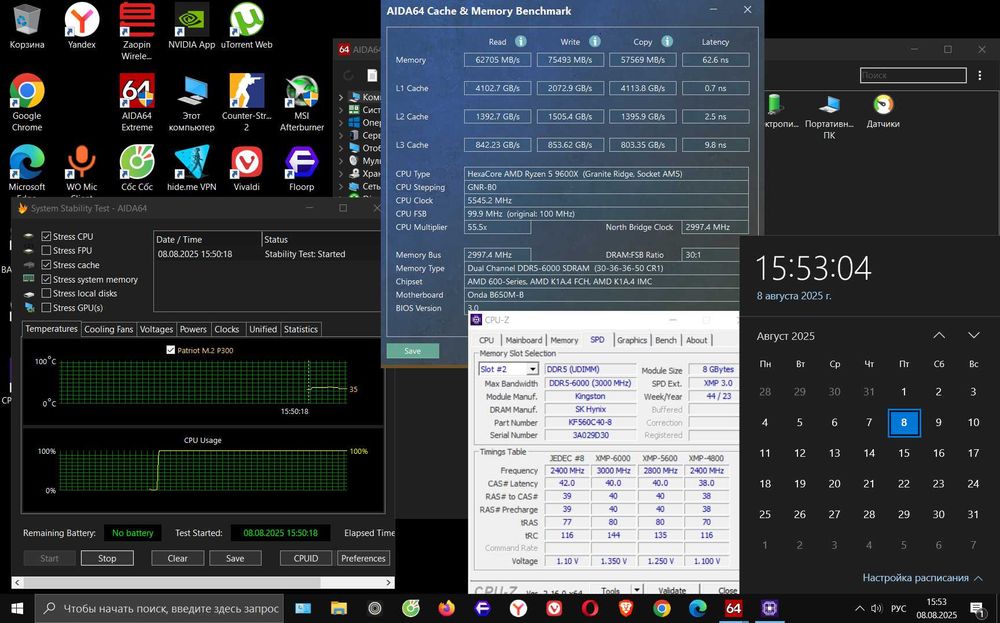Open Firefox from the taskbar
Viewport: 1000px width, 623px height.
tap(446, 608)
